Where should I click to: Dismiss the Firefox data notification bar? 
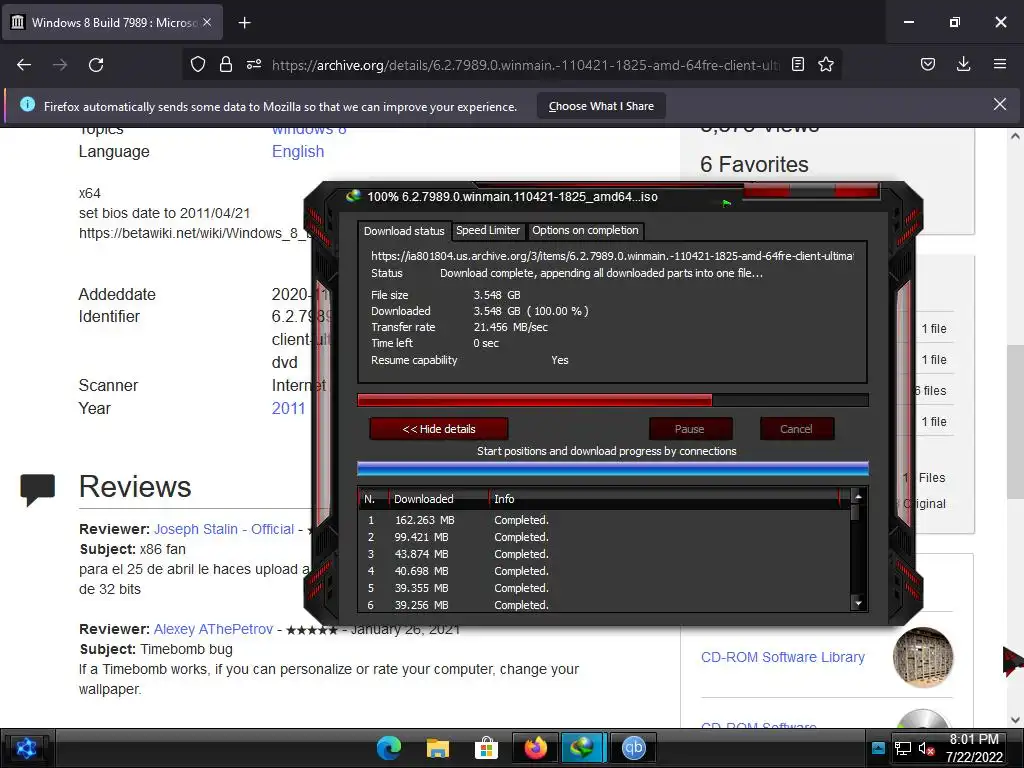coord(999,104)
